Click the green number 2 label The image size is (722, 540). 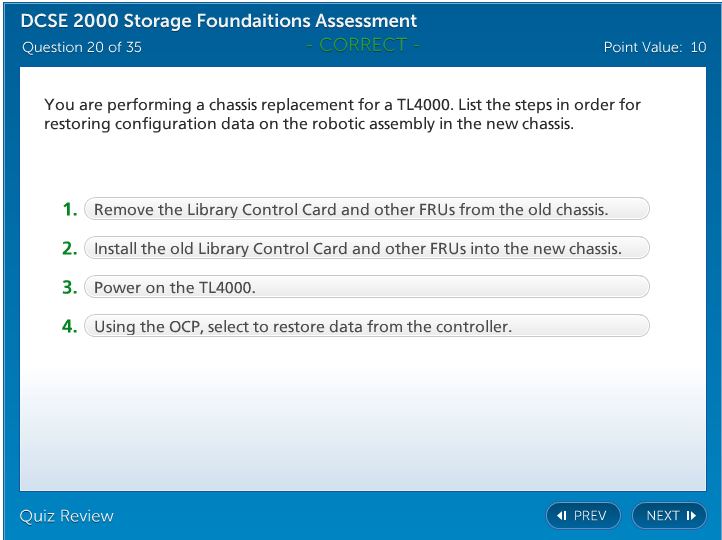[x=70, y=249]
